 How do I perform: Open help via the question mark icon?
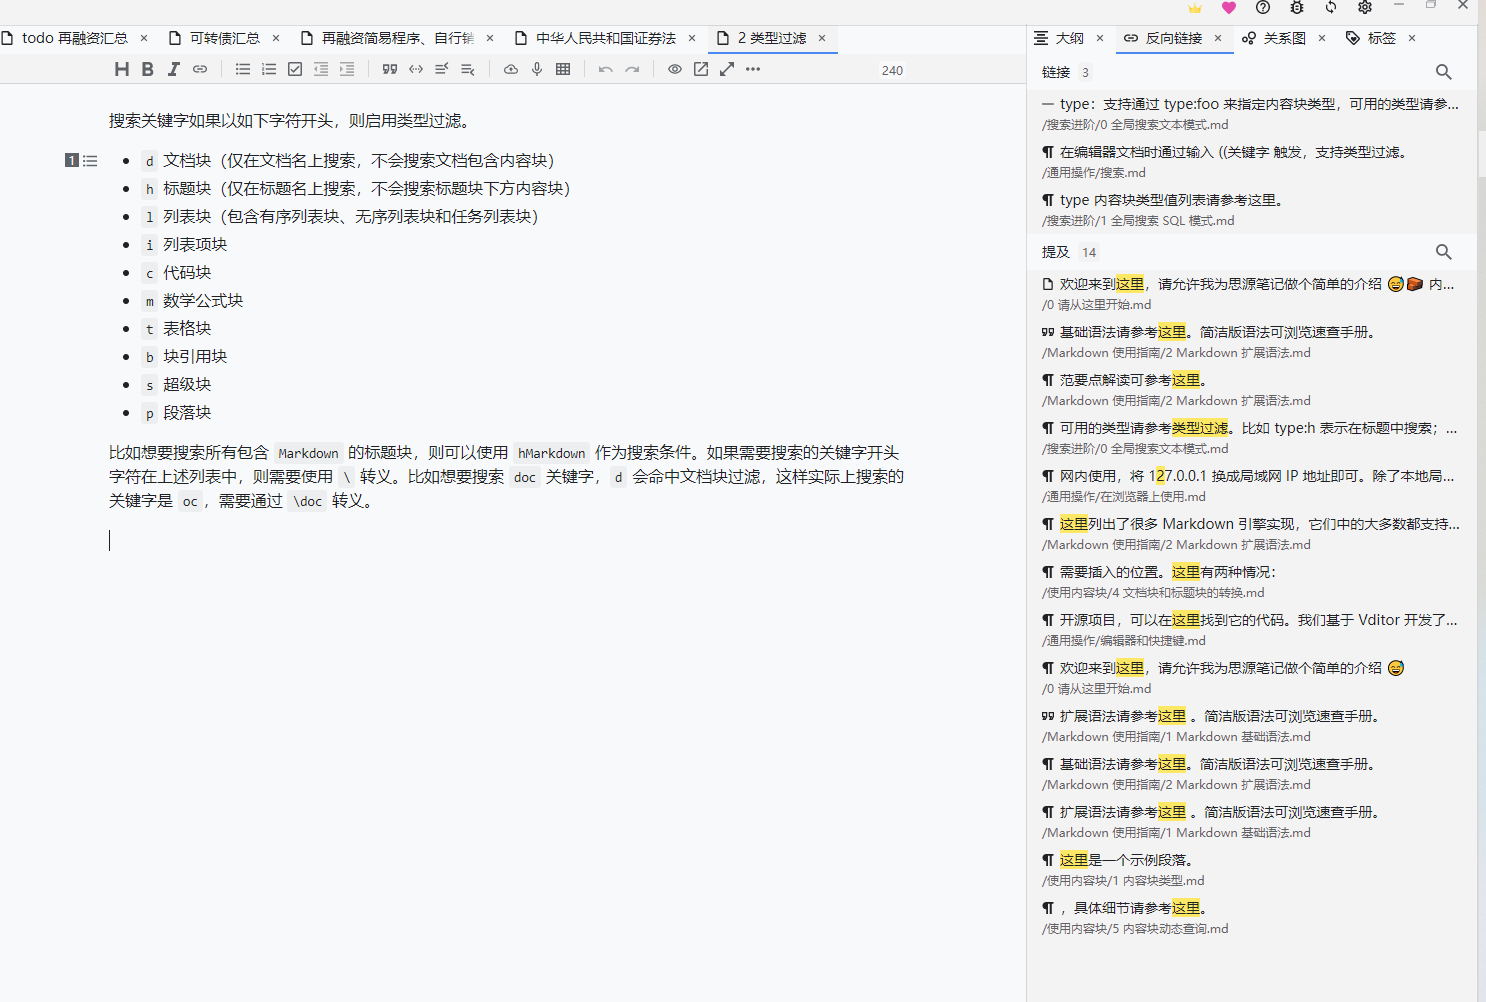coord(1263,8)
